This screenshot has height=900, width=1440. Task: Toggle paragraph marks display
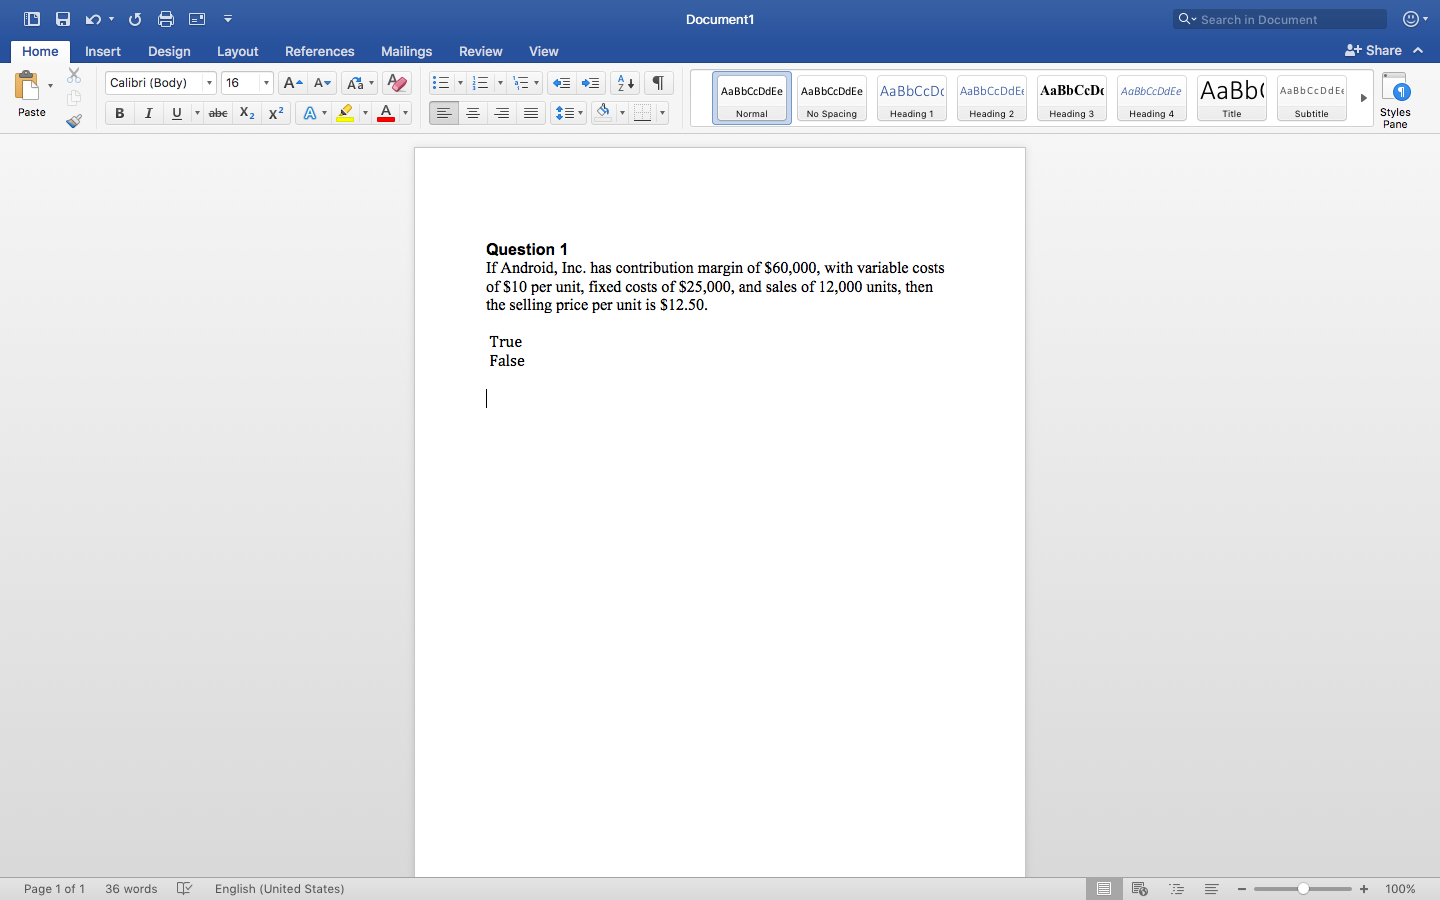click(x=658, y=82)
